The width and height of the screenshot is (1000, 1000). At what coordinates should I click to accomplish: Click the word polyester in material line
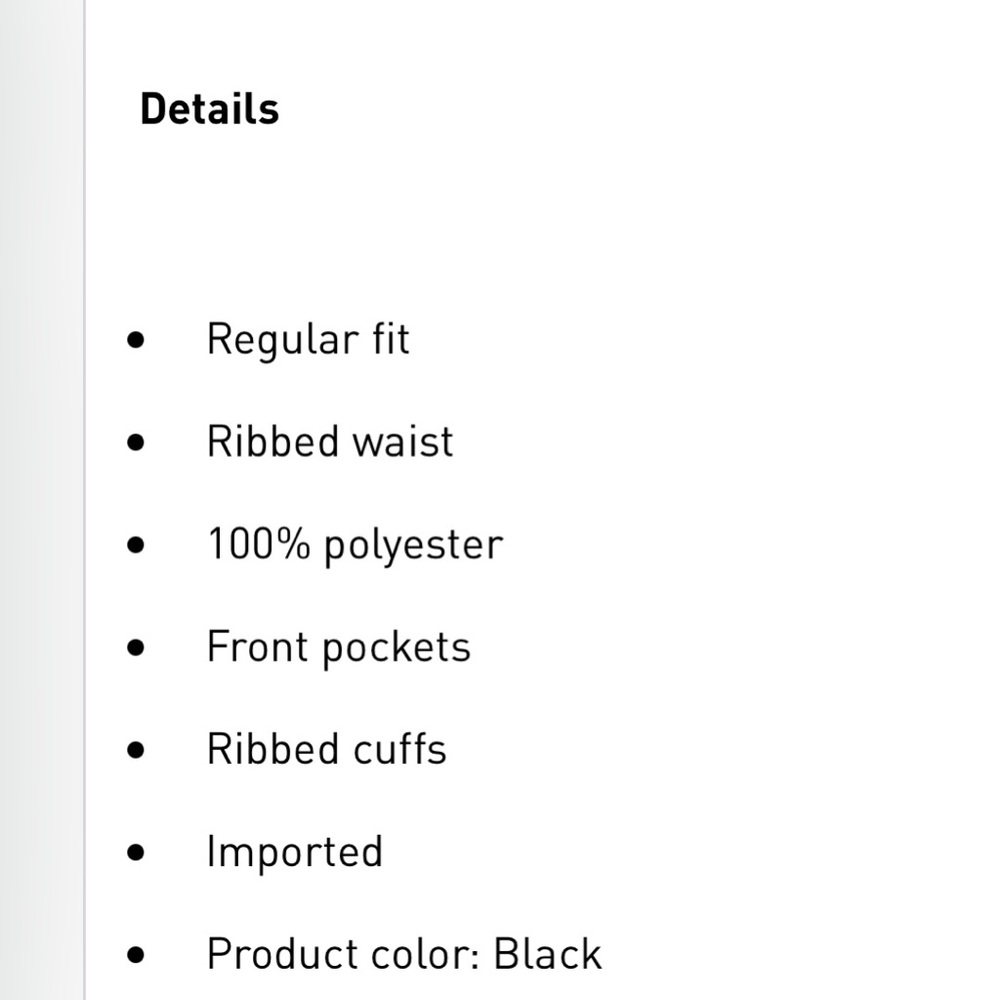[414, 548]
